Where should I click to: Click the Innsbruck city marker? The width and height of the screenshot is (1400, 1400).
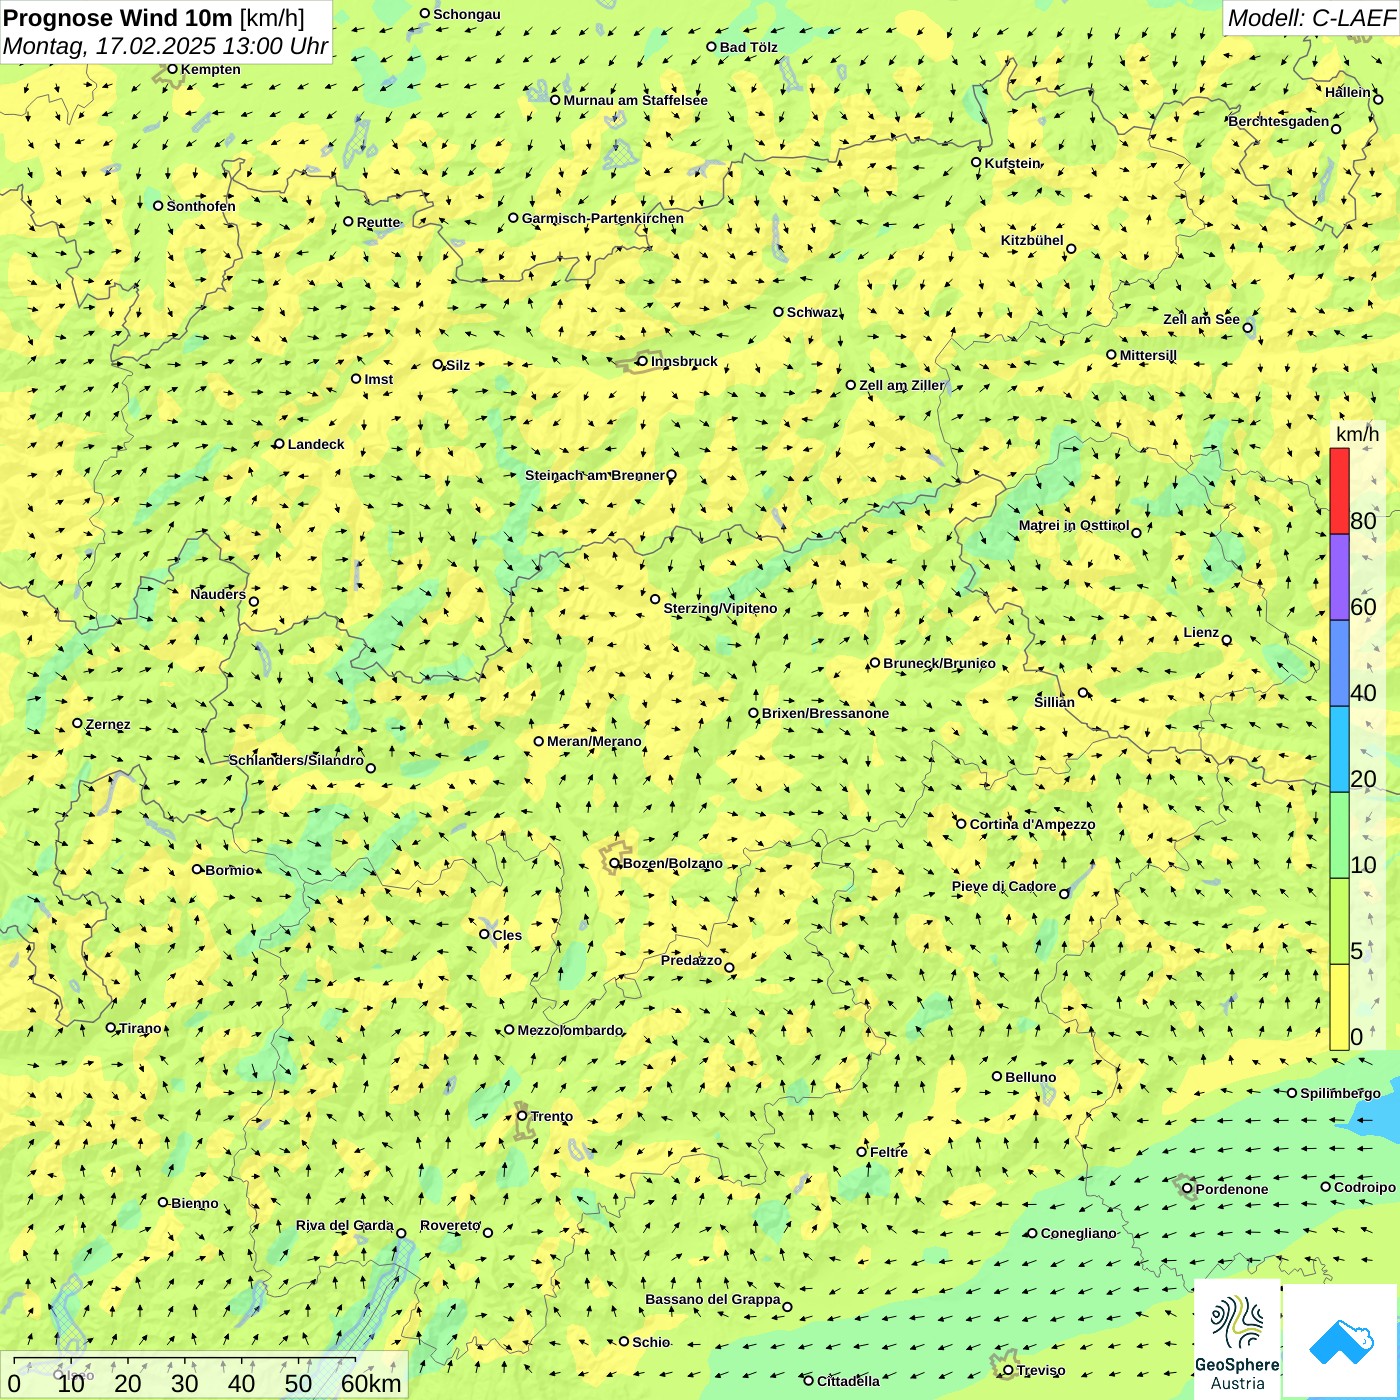pyautogui.click(x=642, y=361)
